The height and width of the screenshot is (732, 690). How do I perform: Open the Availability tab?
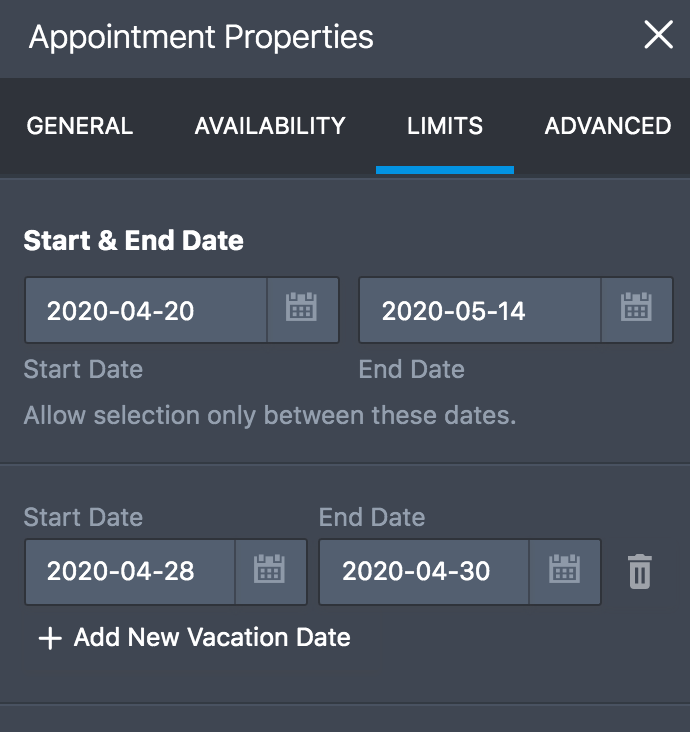click(x=270, y=126)
